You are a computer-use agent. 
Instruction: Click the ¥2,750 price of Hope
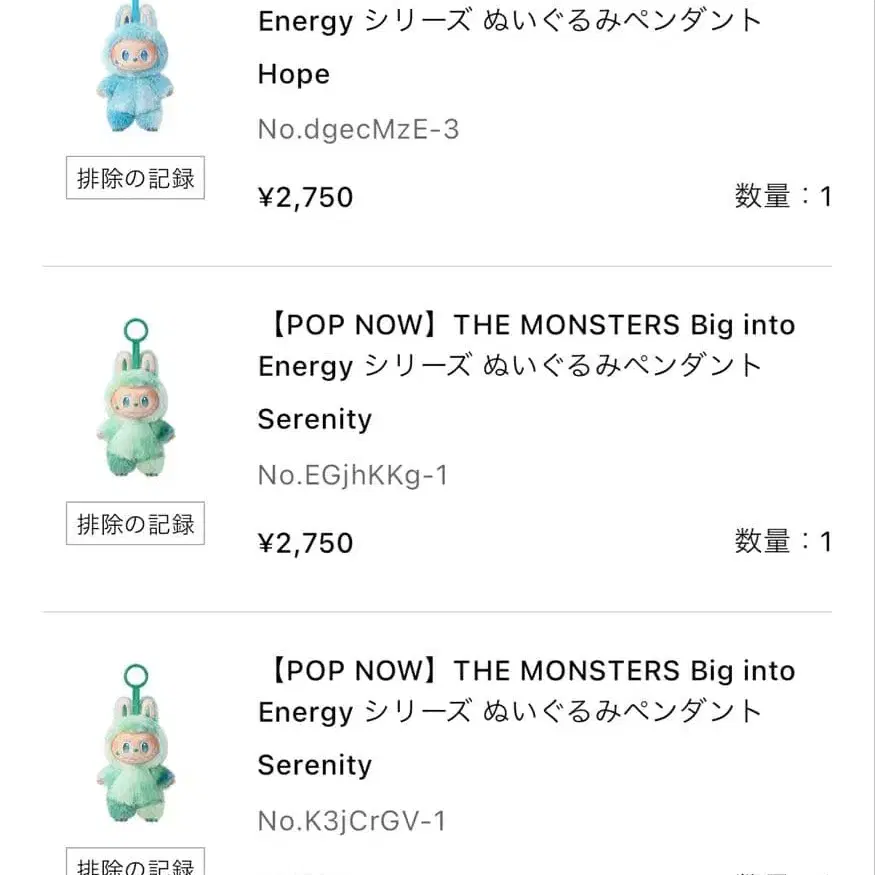[305, 197]
